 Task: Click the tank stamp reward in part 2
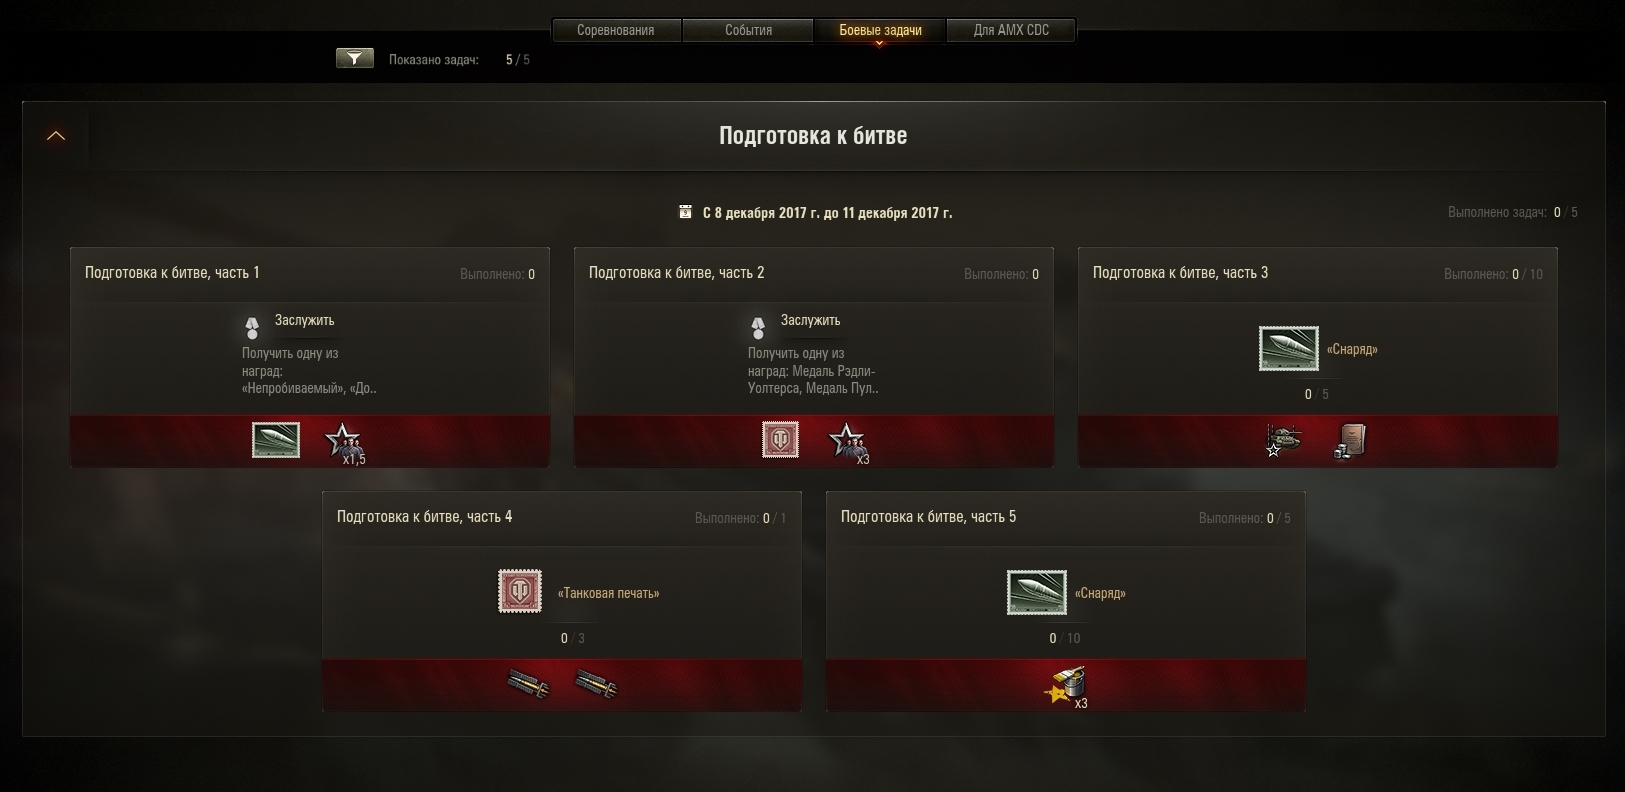click(780, 440)
